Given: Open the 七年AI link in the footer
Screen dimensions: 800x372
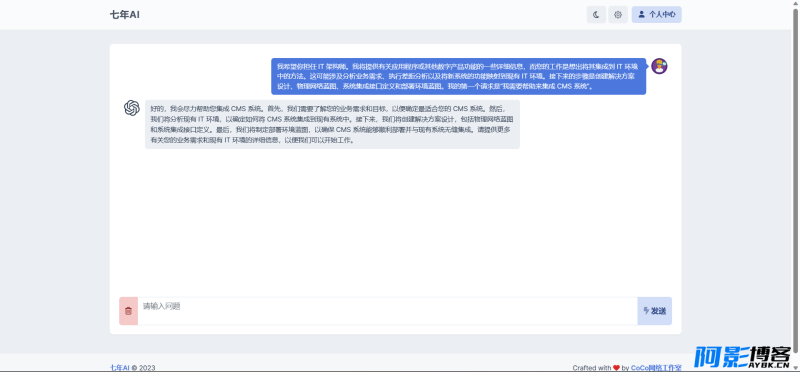Looking at the screenshot, I should click(x=119, y=367).
